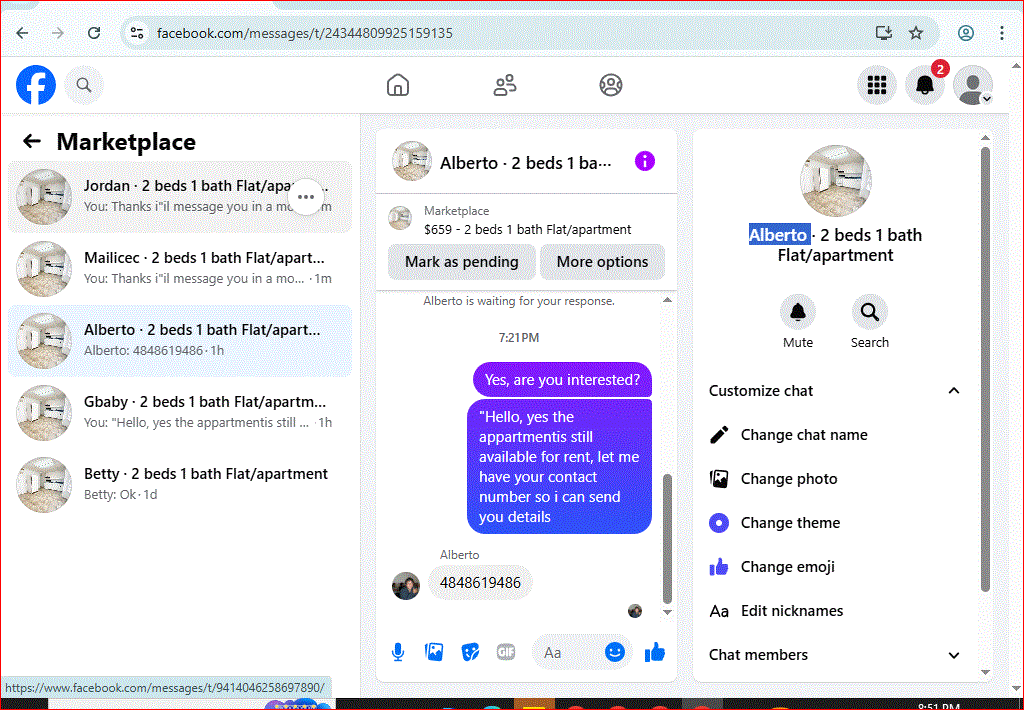Click the large listing photo in info panel

(x=835, y=181)
